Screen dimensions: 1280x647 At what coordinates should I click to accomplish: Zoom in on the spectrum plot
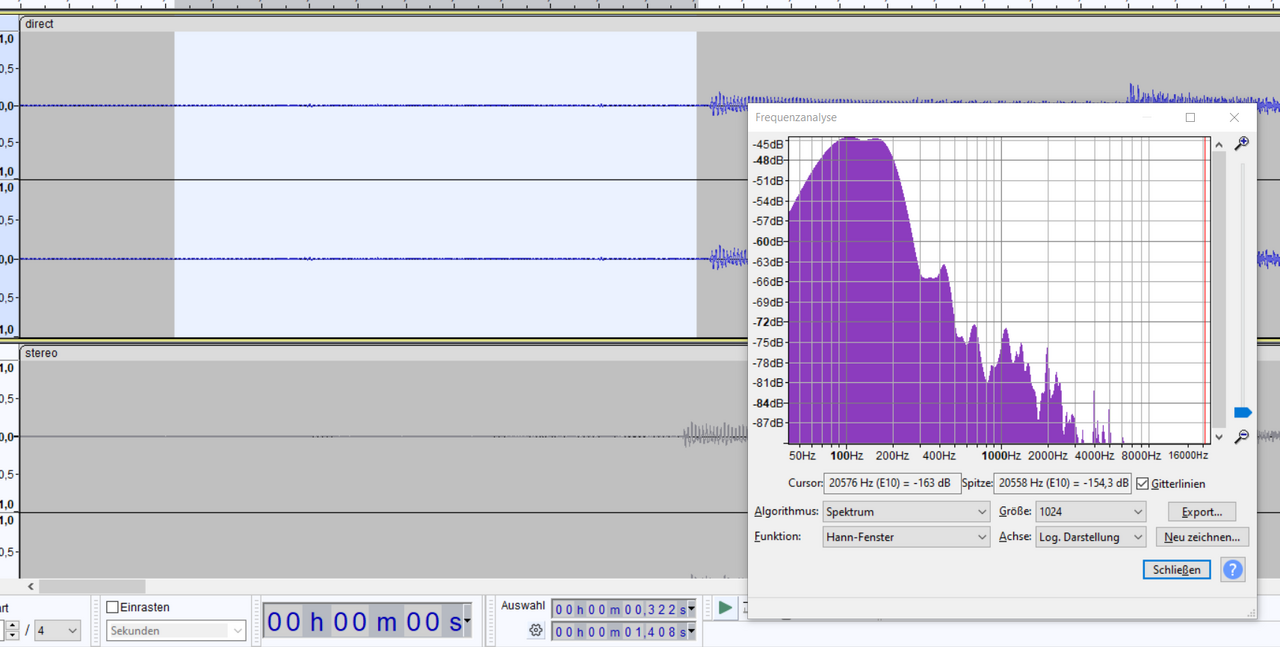pos(1242,144)
